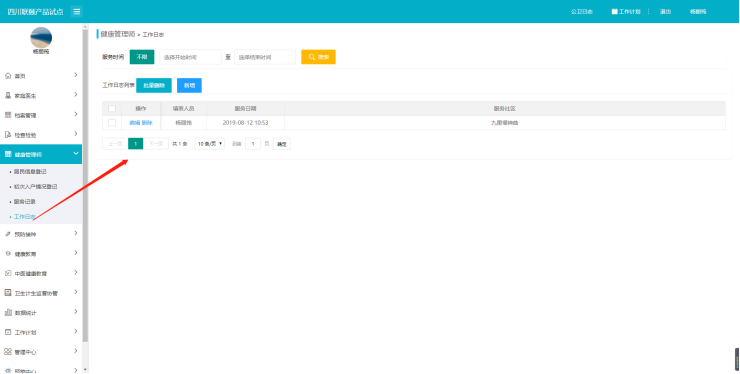The image size is (740, 374).
Task: Click the magnifier icon on search button
Action: tap(312, 57)
